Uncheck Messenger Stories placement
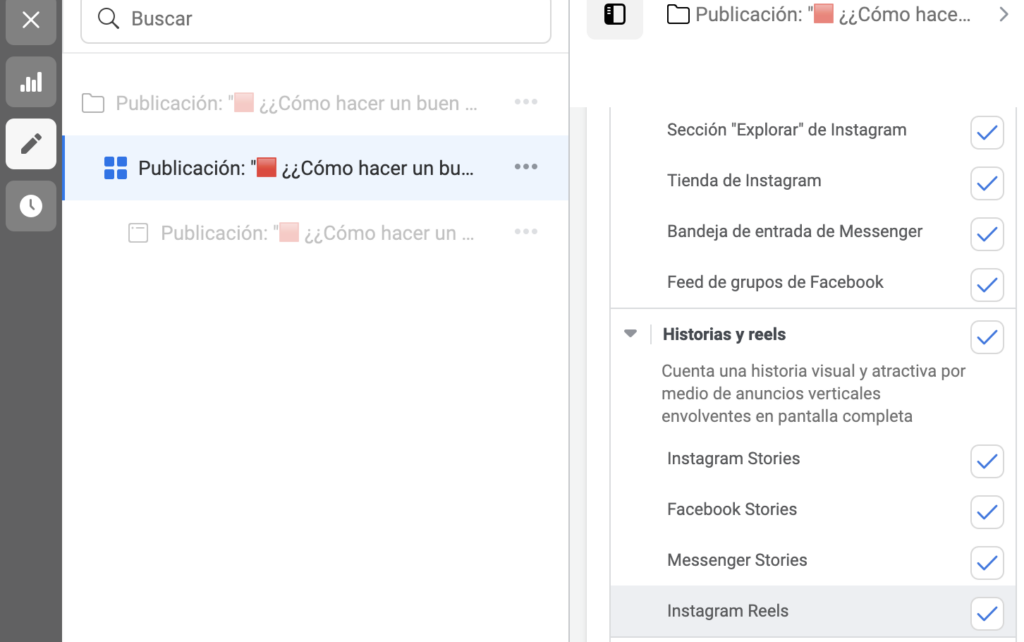This screenshot has height=642, width=1024. (x=987, y=563)
